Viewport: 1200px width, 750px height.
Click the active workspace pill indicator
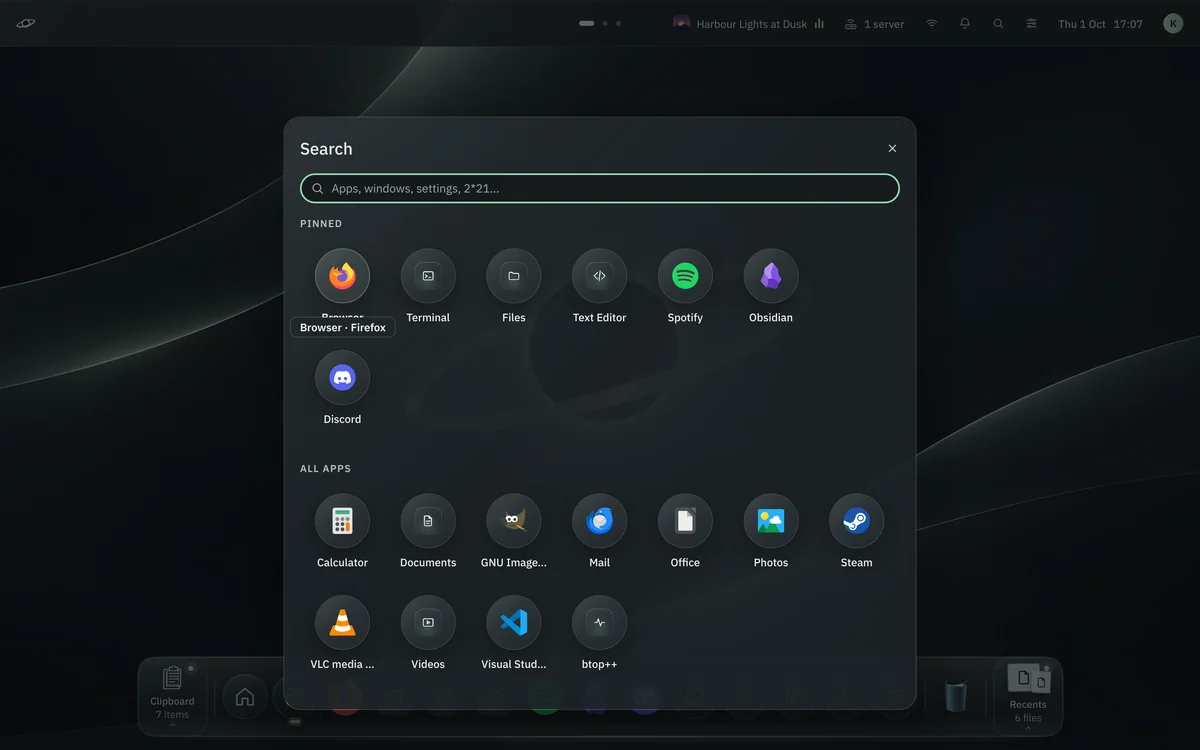(587, 23)
